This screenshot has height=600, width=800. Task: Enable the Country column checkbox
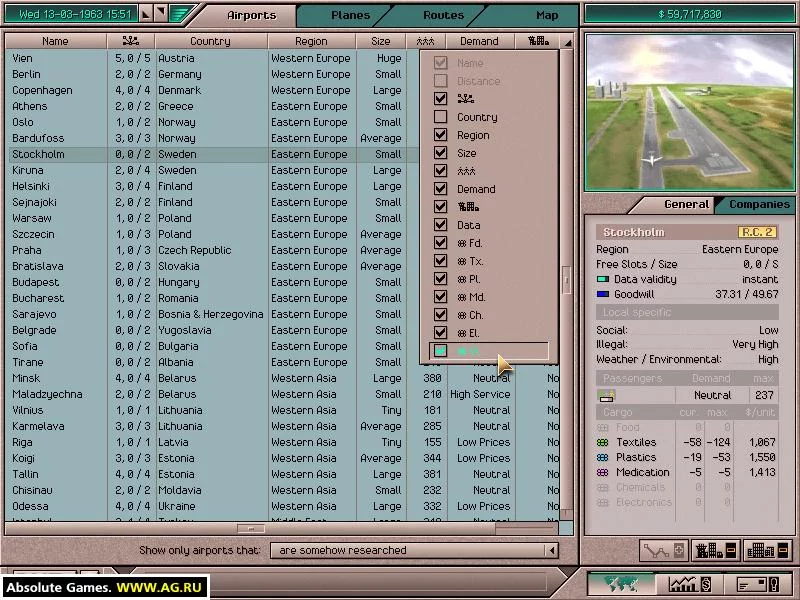pyautogui.click(x=440, y=117)
